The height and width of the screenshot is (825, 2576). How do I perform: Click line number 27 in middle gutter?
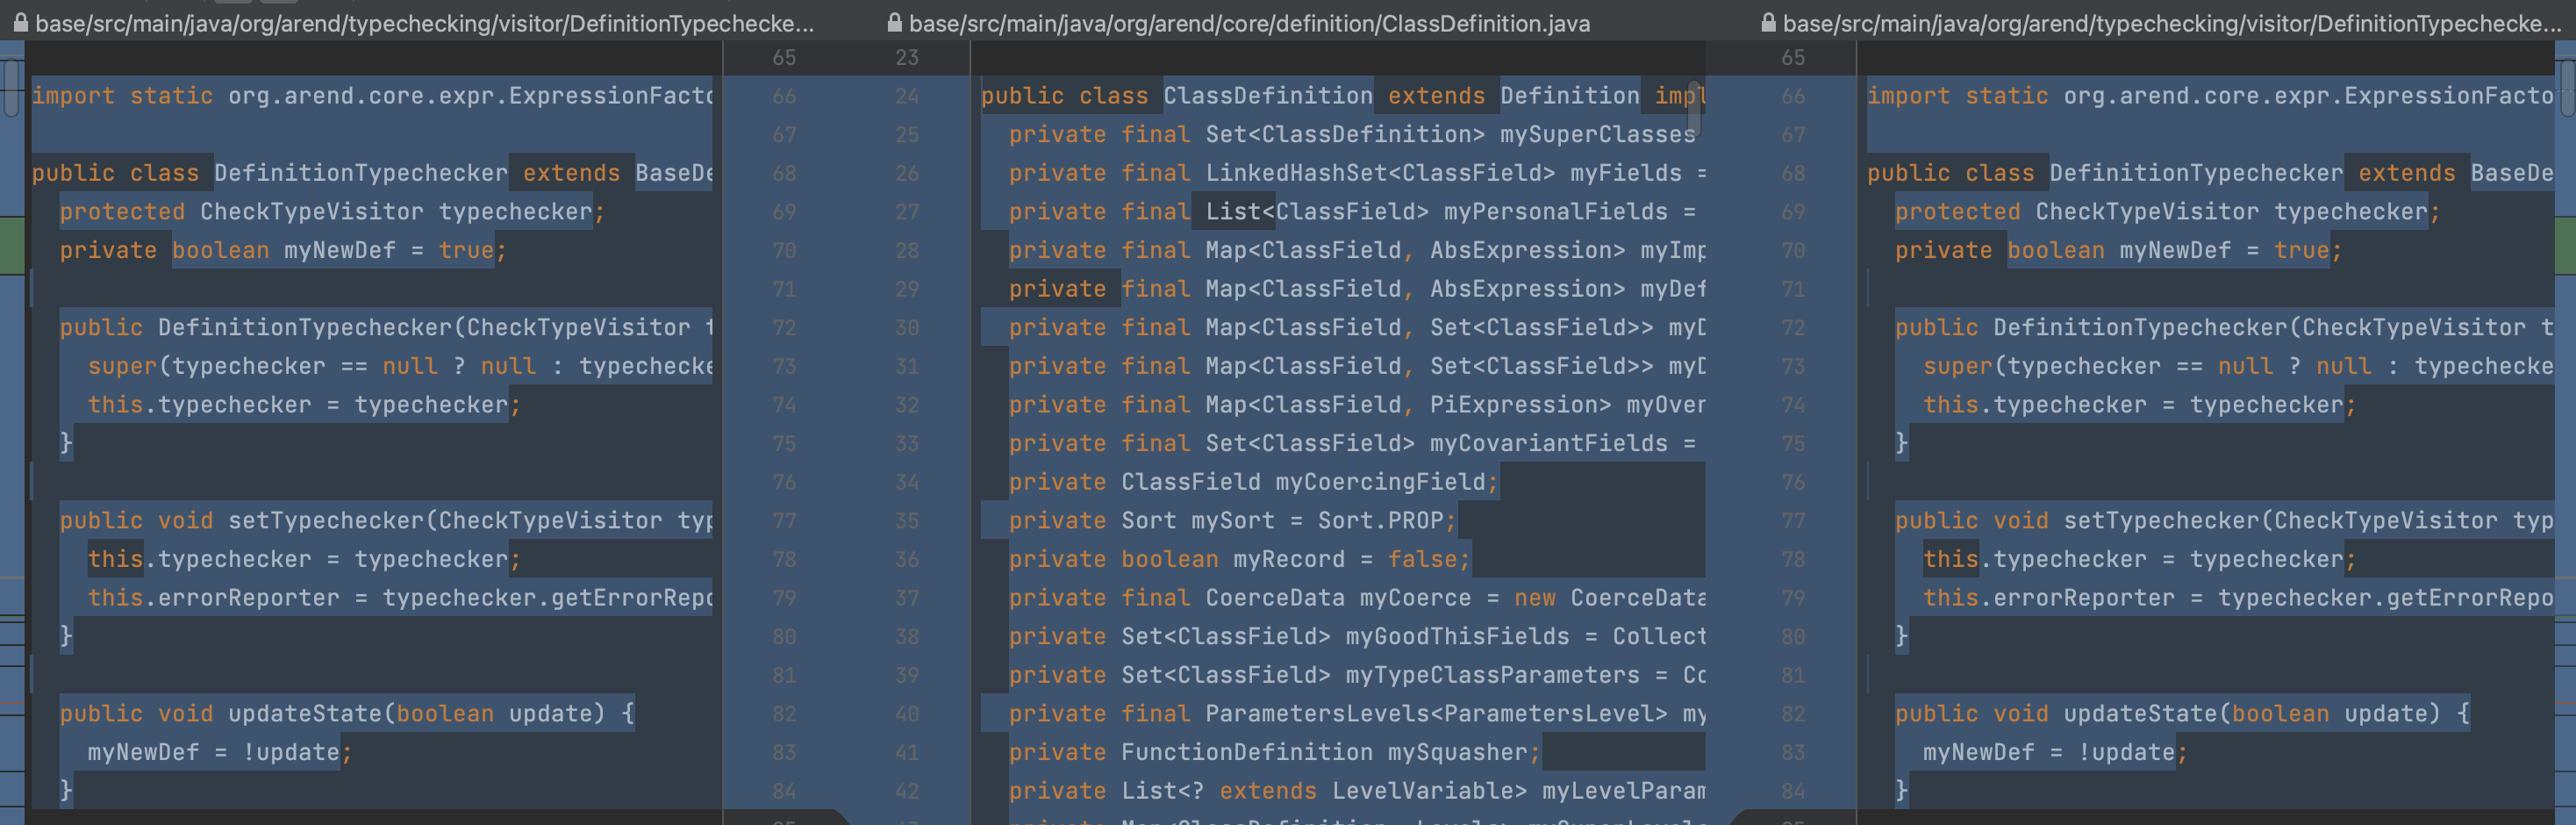(x=907, y=212)
